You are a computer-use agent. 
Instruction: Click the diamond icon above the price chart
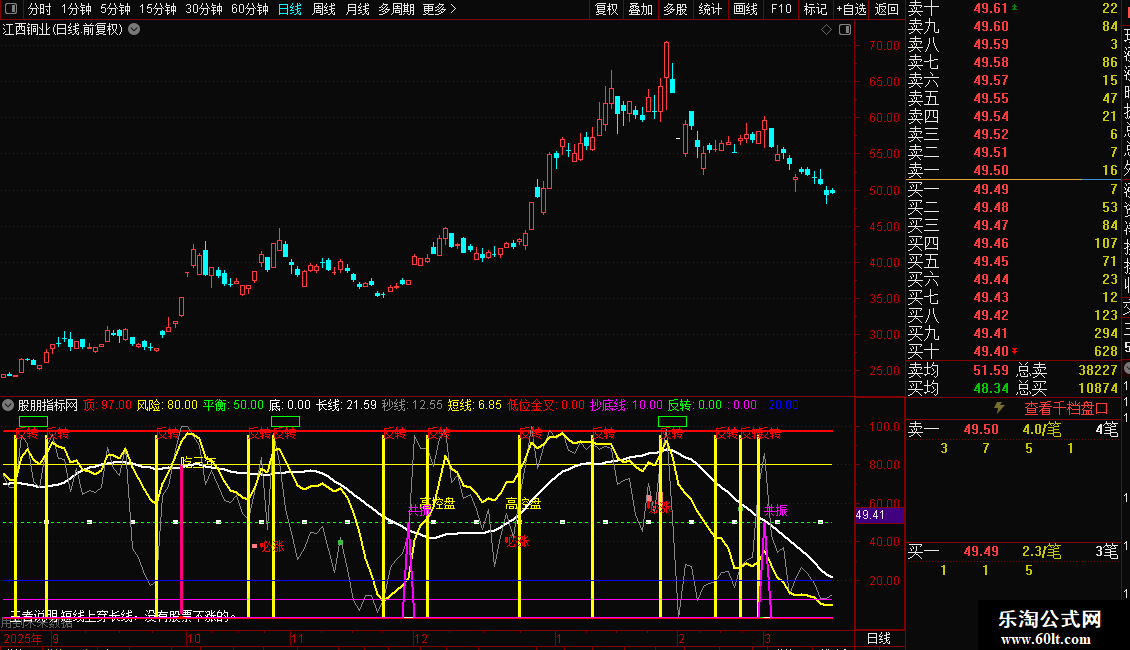point(826,30)
